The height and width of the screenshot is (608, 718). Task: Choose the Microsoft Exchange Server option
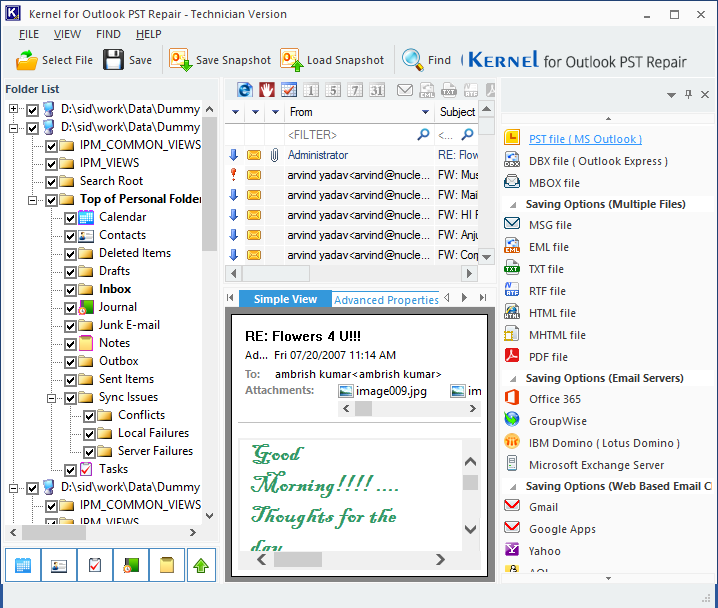point(596,465)
